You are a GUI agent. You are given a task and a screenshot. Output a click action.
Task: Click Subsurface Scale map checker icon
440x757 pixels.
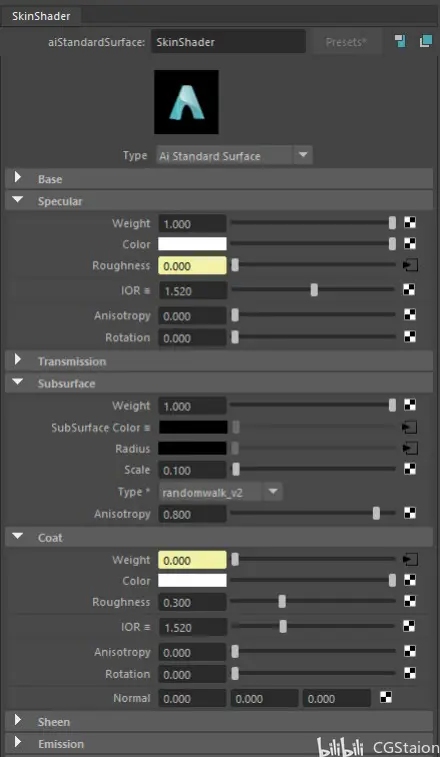coord(410,469)
